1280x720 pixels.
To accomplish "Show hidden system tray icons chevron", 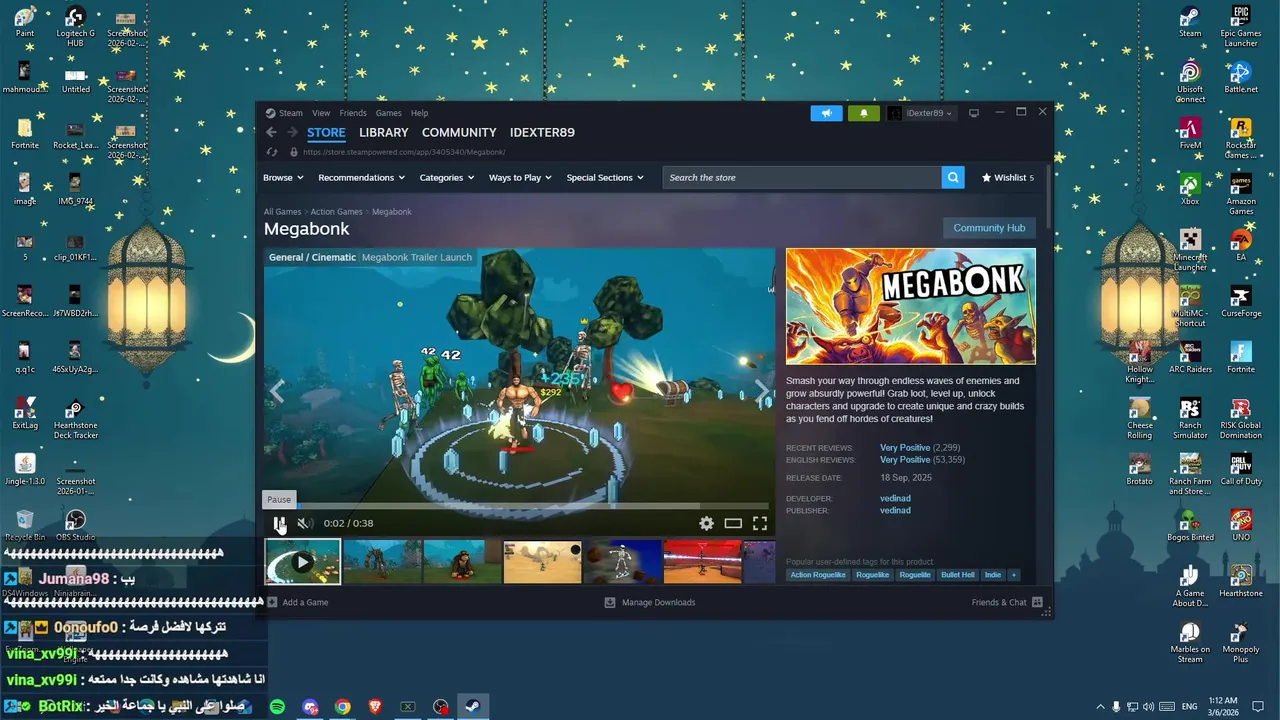I will (1101, 707).
